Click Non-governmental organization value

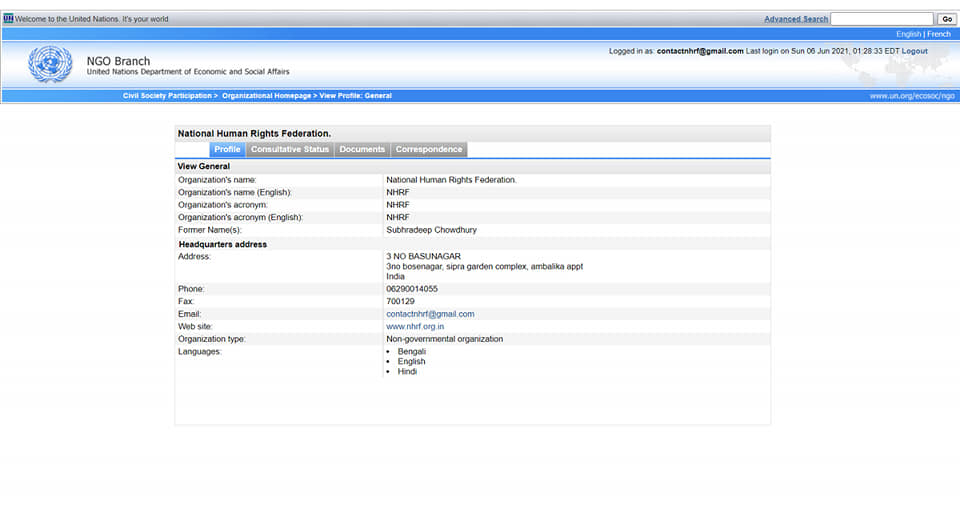(x=444, y=339)
